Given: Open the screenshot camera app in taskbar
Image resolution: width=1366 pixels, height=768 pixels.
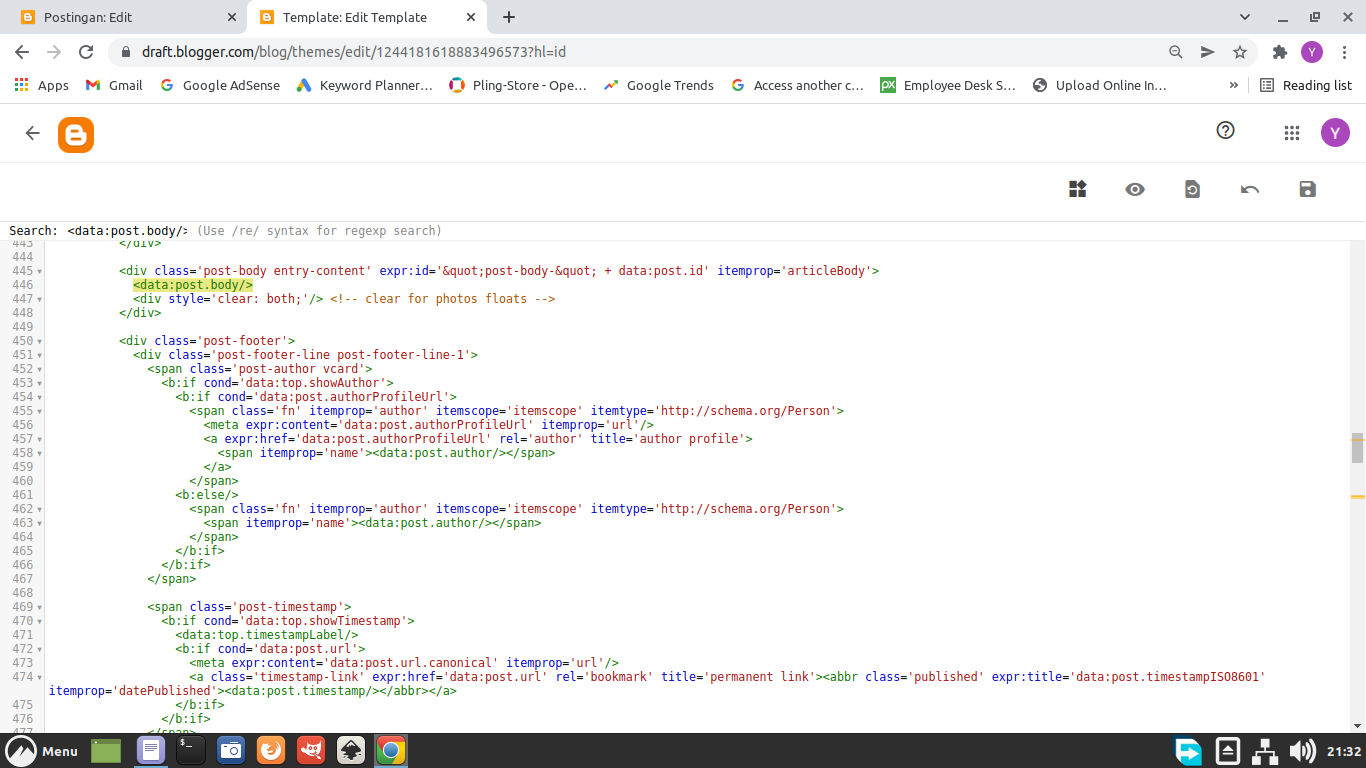Looking at the screenshot, I should pos(231,751).
